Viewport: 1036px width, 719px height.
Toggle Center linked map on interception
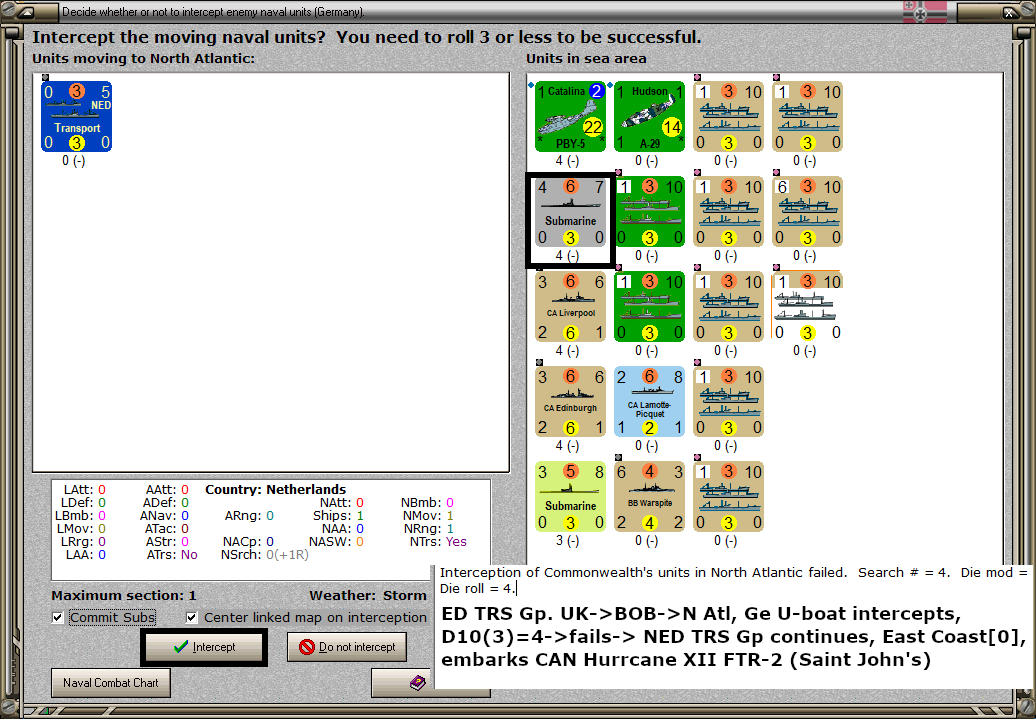(192, 617)
